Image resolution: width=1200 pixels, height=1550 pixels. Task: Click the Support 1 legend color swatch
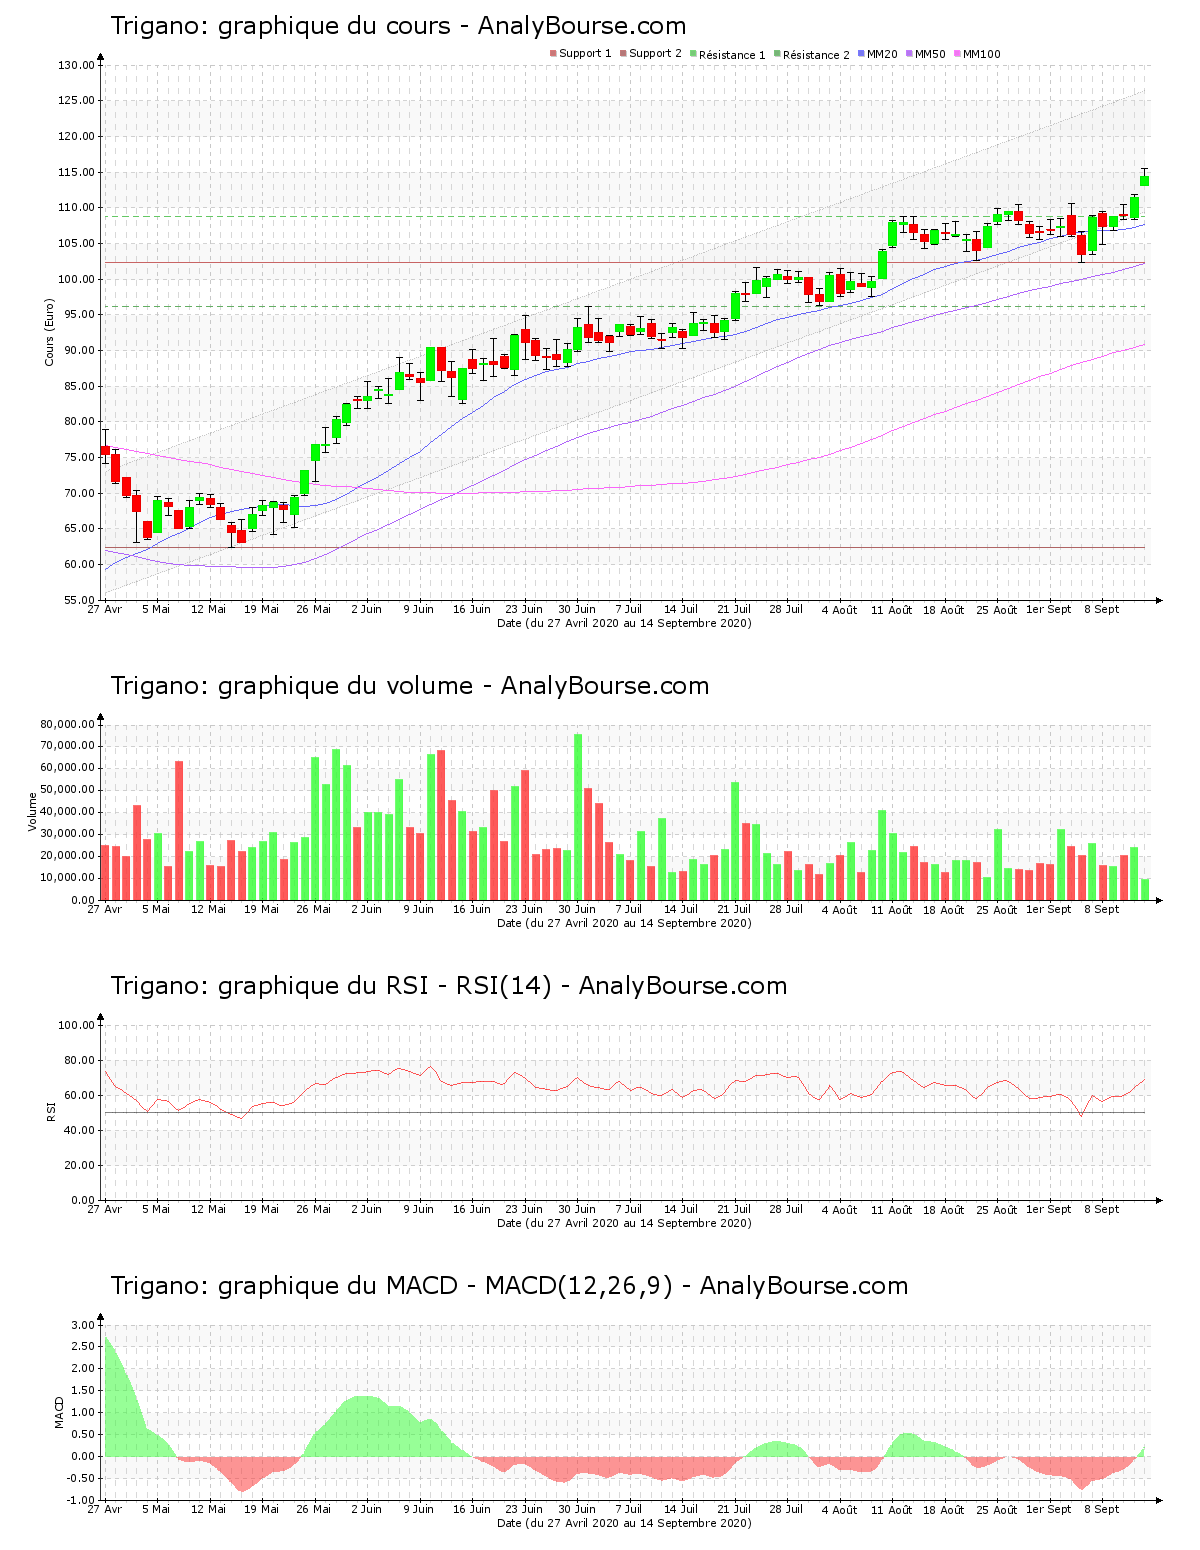coord(553,54)
